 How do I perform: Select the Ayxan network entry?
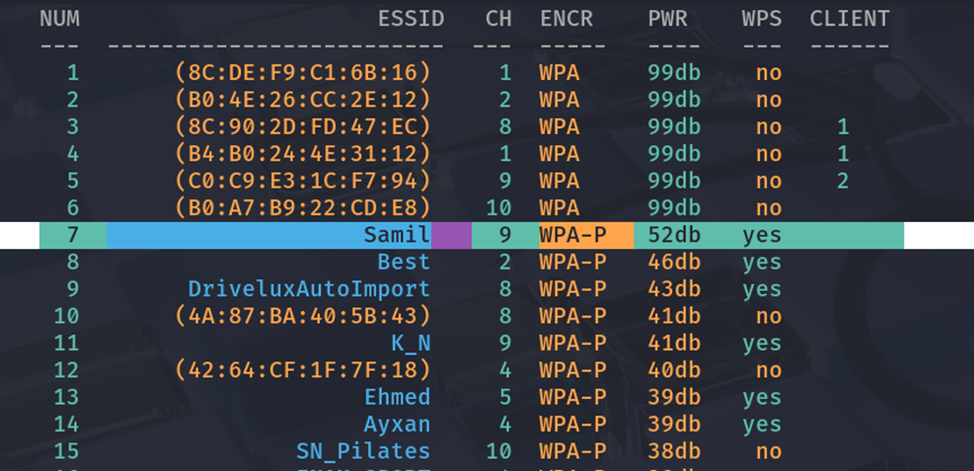tap(397, 424)
